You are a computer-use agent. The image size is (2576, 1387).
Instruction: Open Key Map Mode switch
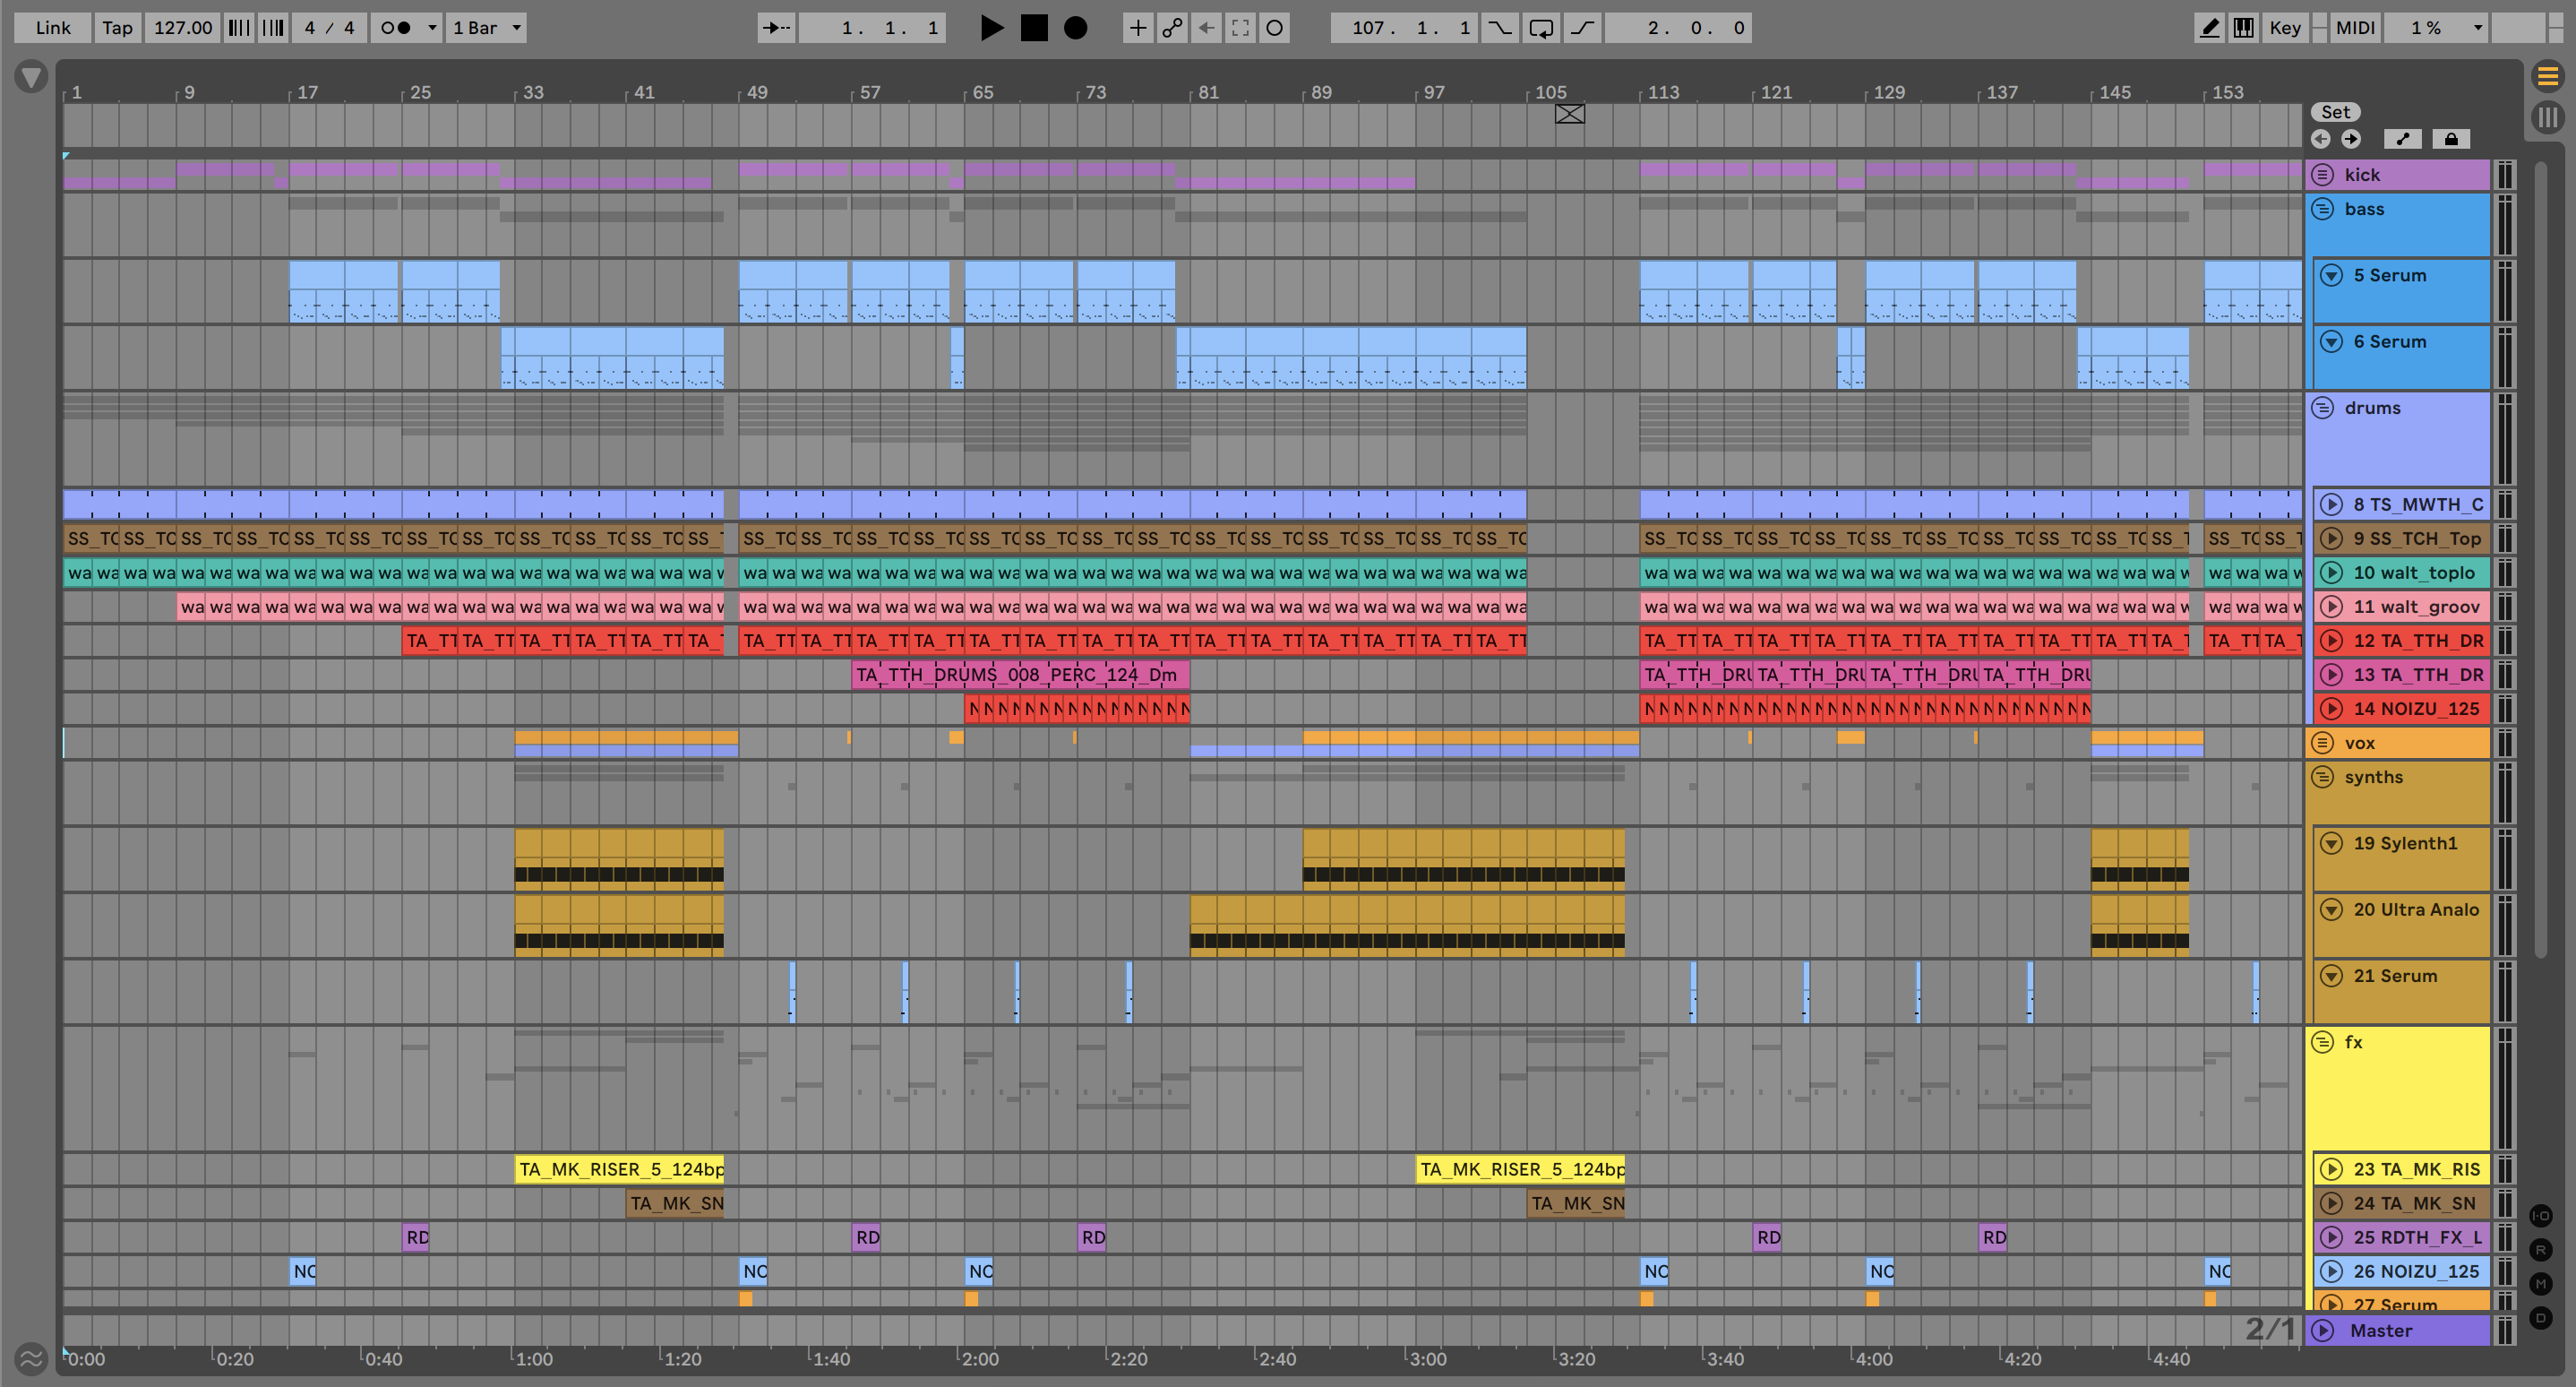coord(2284,28)
